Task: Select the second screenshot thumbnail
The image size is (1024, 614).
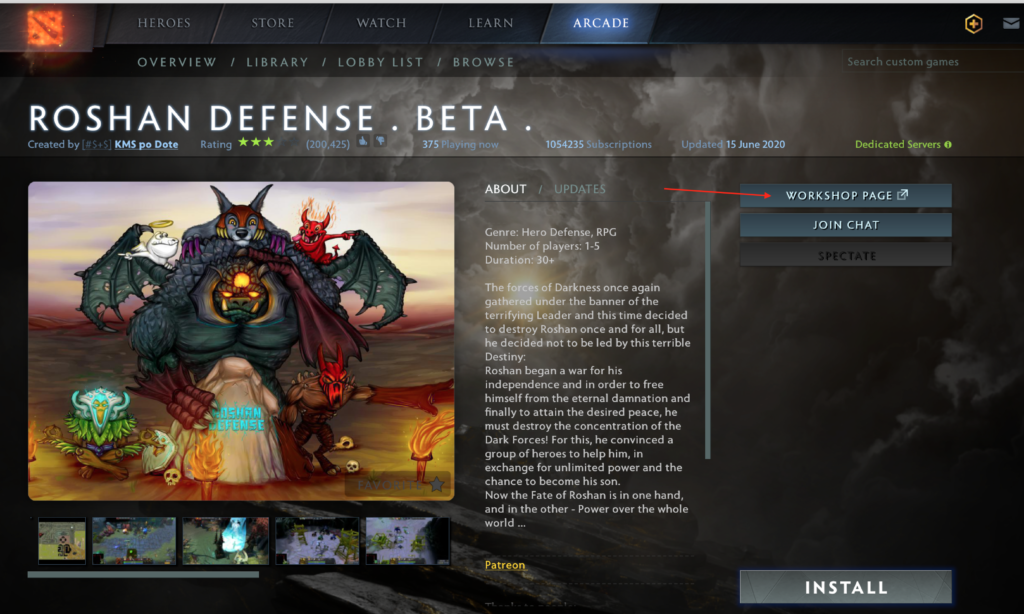Action: [x=134, y=541]
